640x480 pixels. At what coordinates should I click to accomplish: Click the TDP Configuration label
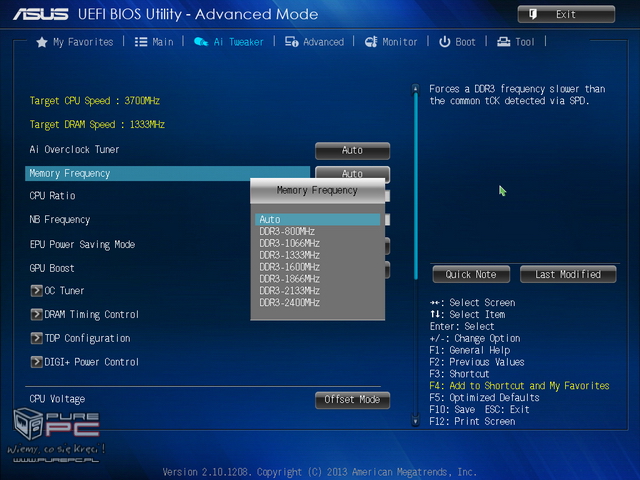click(x=87, y=338)
